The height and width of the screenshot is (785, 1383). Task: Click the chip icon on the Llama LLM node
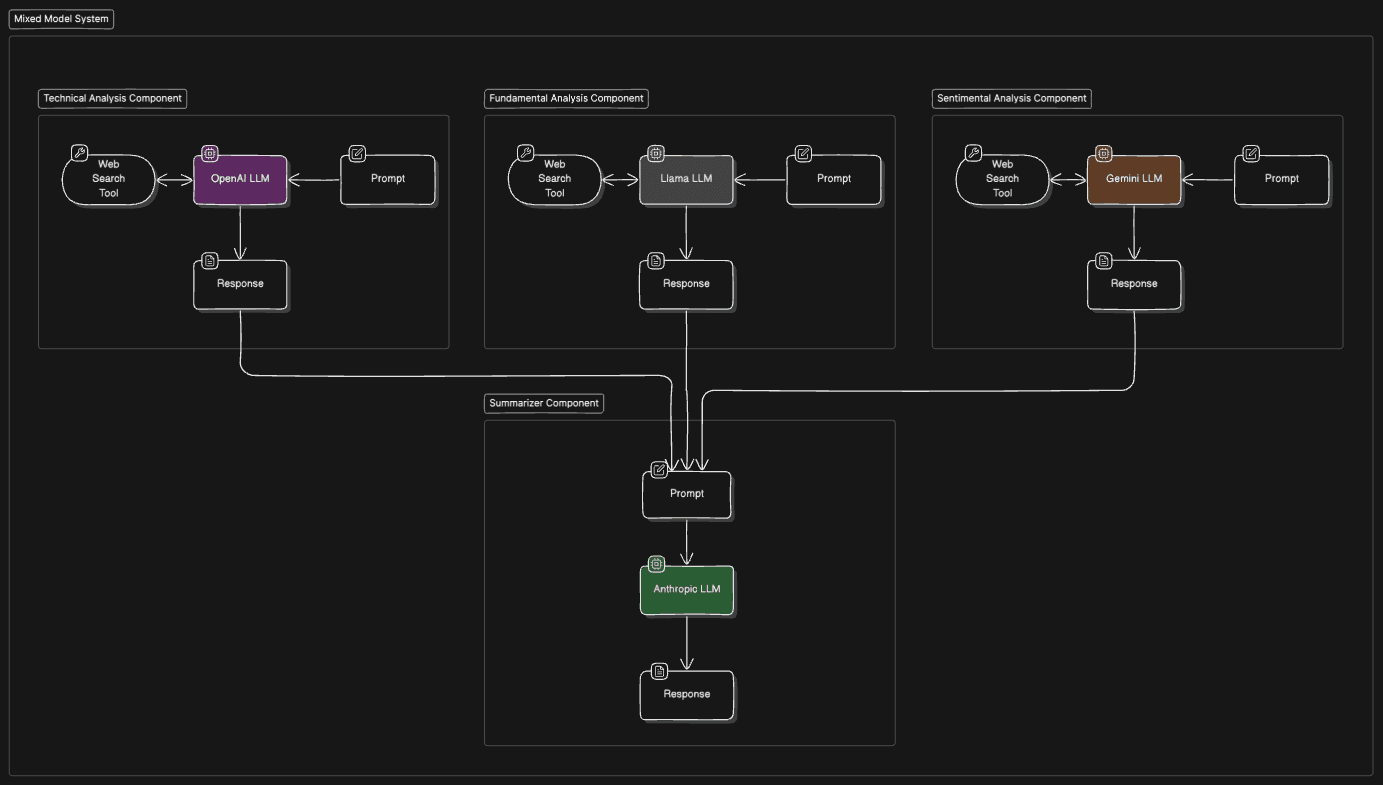point(656,153)
